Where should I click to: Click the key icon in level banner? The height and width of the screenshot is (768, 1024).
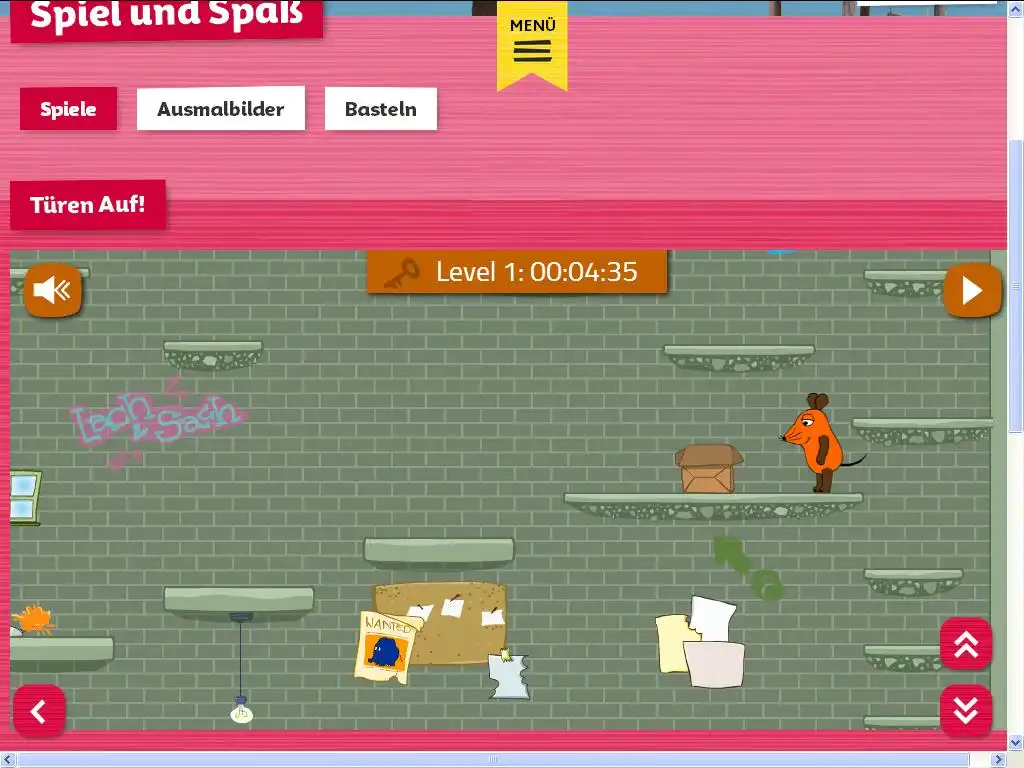click(x=402, y=272)
